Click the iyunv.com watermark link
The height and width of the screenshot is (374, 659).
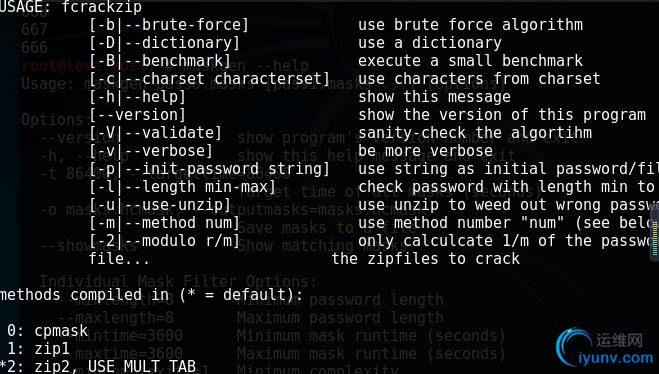point(616,358)
